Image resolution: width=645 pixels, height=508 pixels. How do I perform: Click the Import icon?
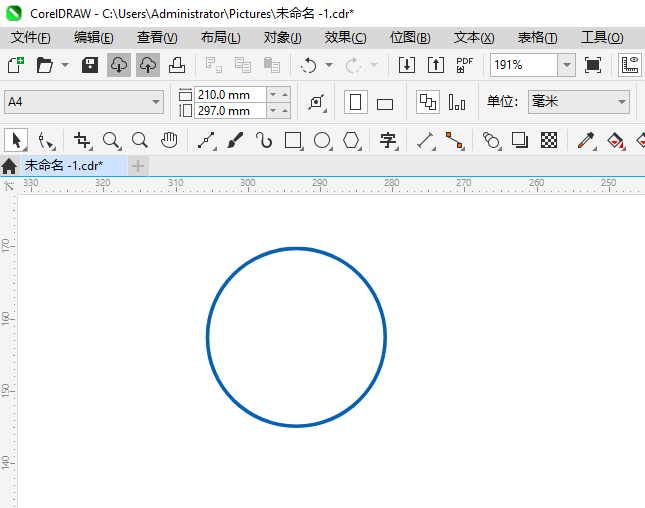(x=407, y=65)
